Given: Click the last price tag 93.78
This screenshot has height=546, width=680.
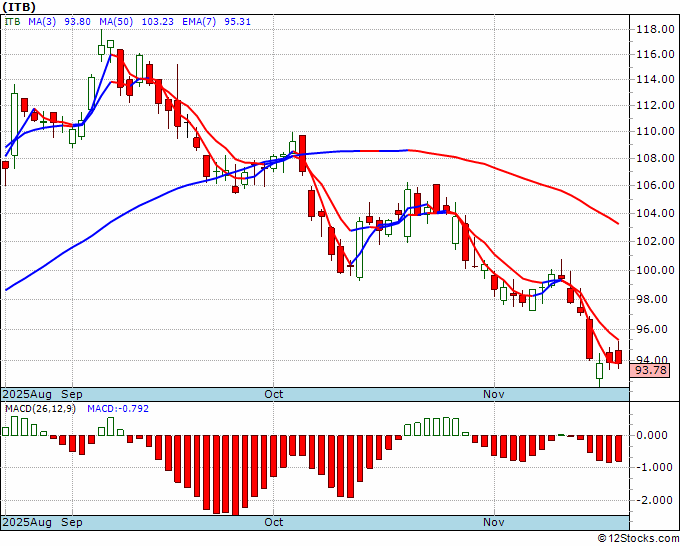Looking at the screenshot, I should point(650,370).
